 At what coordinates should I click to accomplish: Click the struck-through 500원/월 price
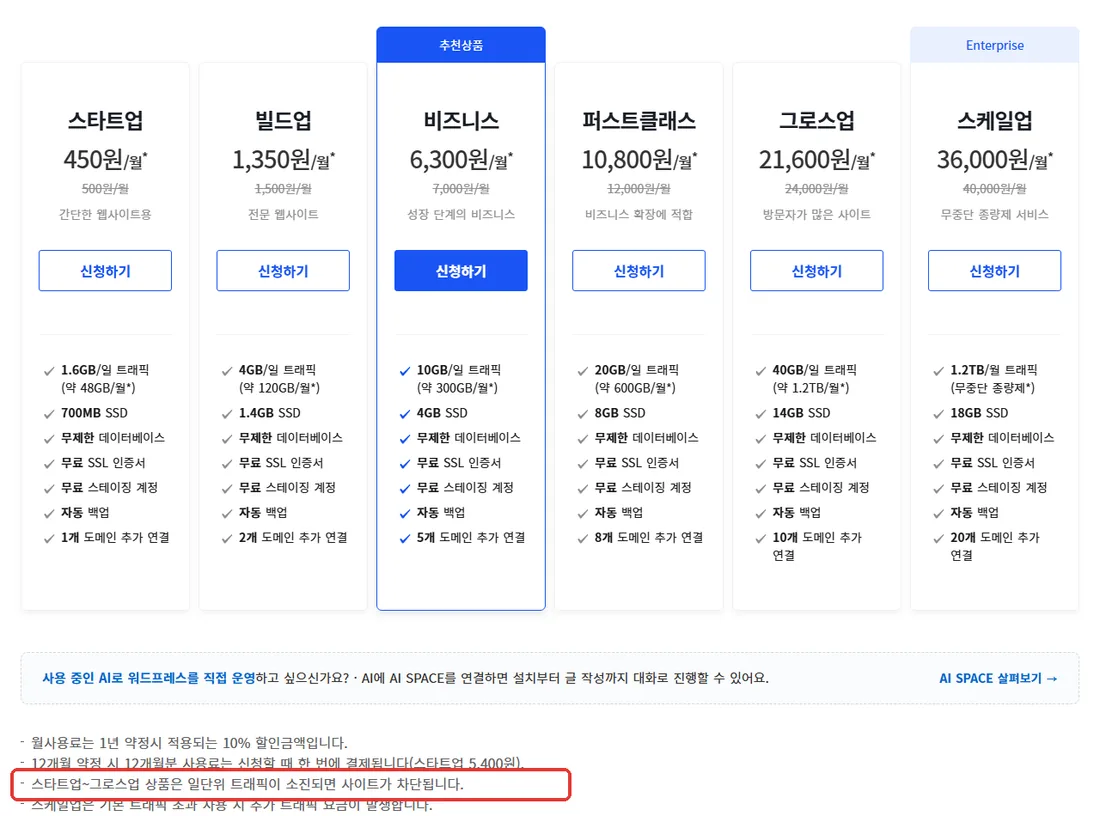(x=105, y=189)
